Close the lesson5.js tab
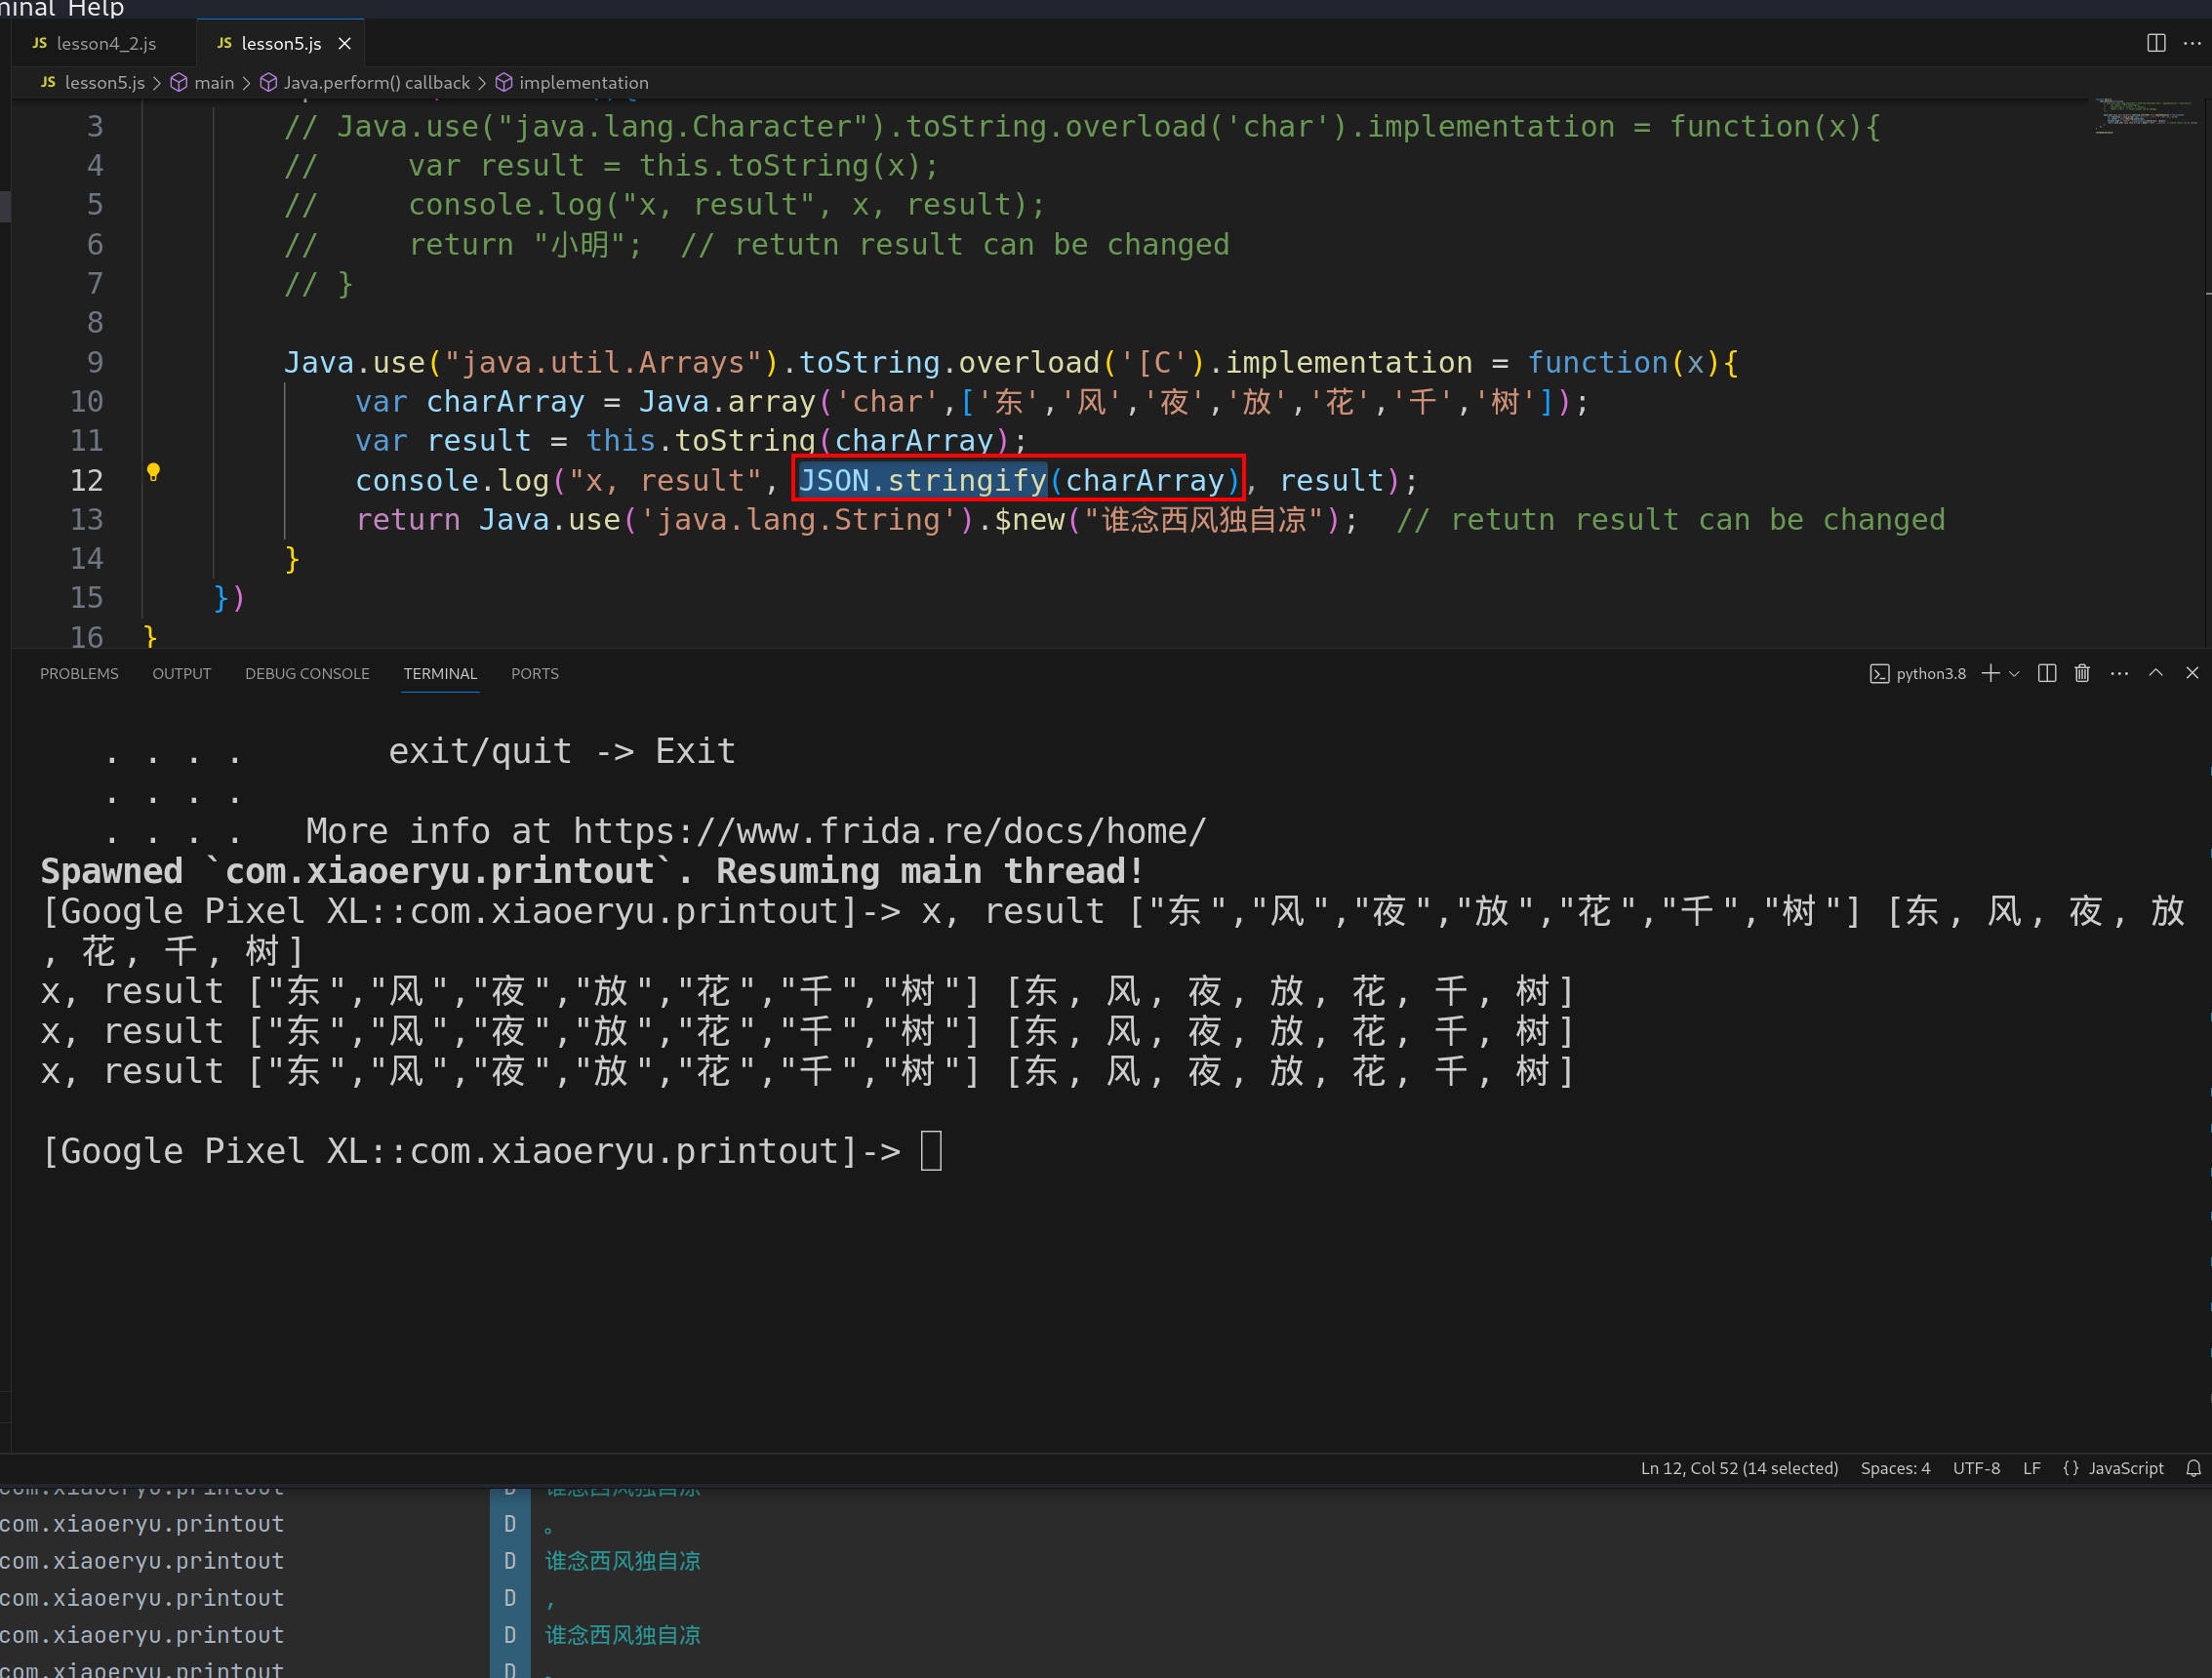 (344, 43)
